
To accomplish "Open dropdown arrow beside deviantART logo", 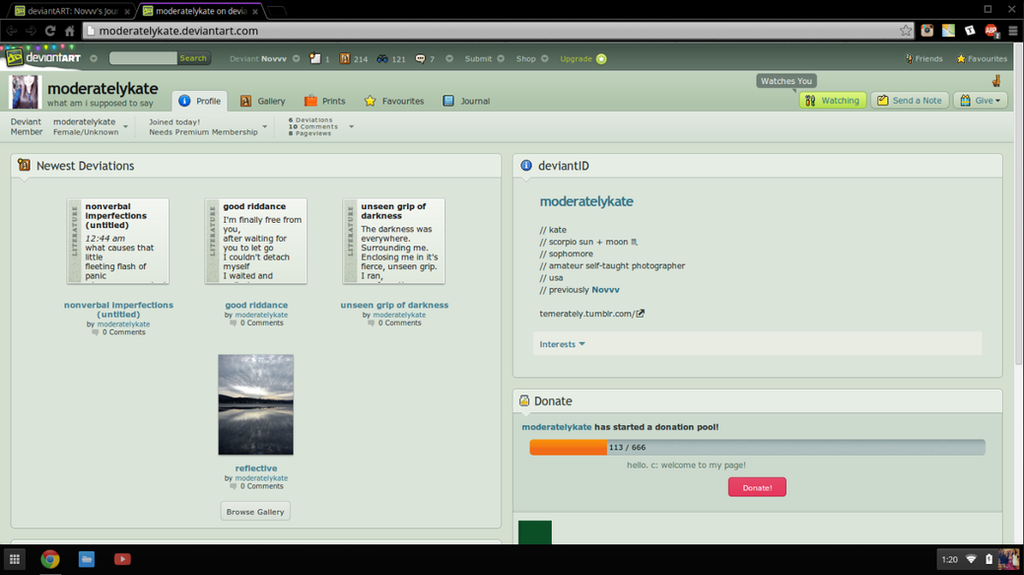I will pyautogui.click(x=93, y=59).
